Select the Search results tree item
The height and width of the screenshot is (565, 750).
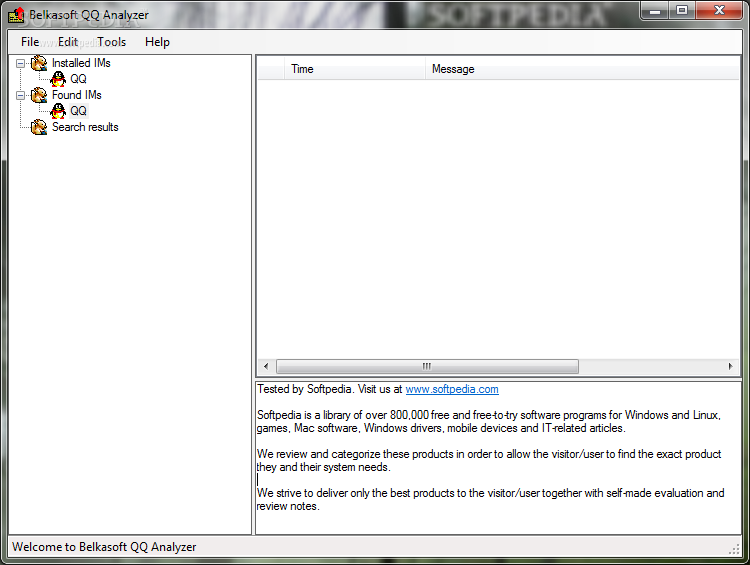[85, 127]
